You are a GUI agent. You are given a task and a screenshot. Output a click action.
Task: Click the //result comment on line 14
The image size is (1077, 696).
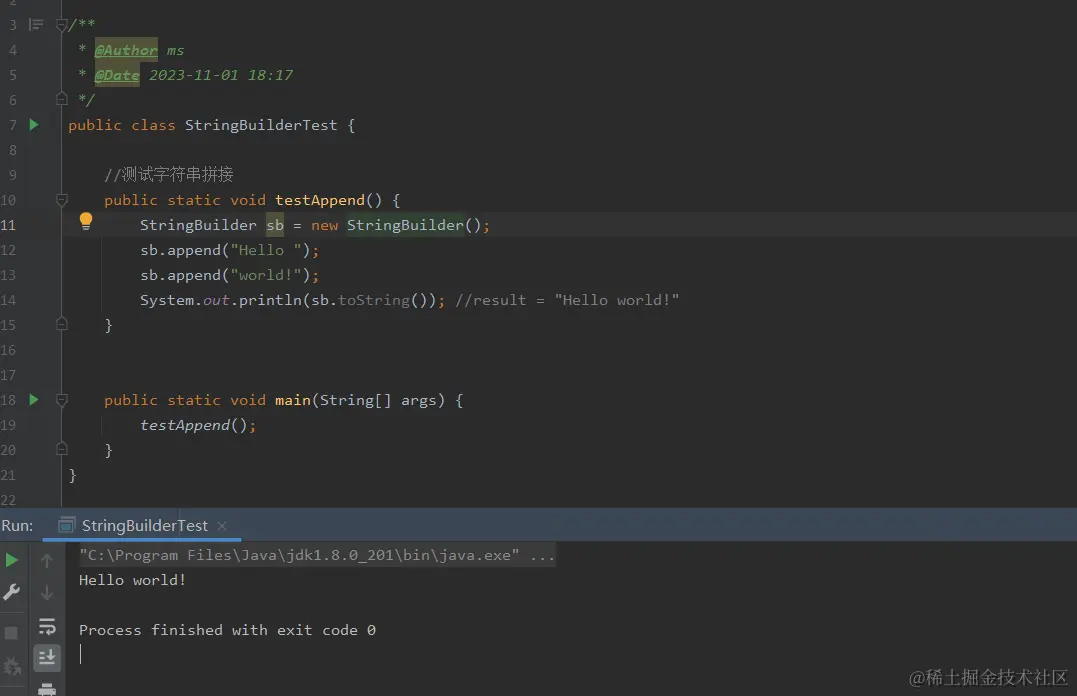[x=567, y=300]
